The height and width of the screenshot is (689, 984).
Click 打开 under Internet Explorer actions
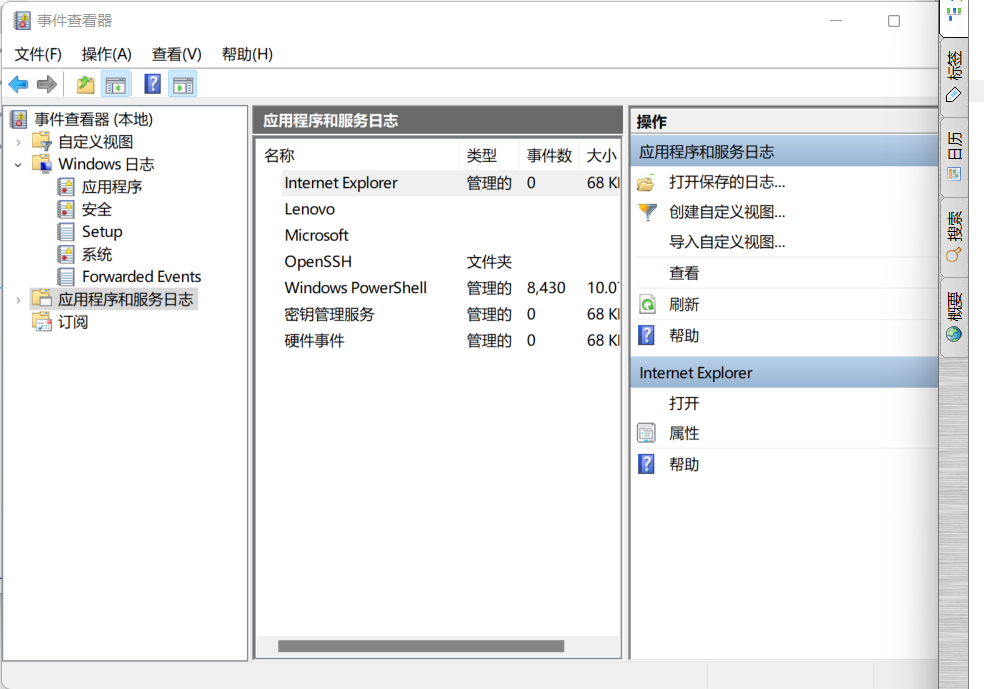pos(684,403)
